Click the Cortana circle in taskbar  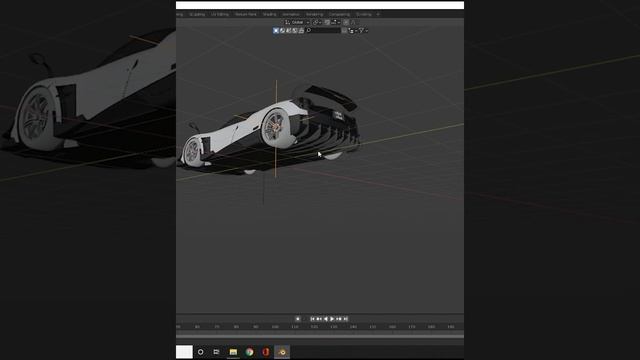[x=200, y=352]
